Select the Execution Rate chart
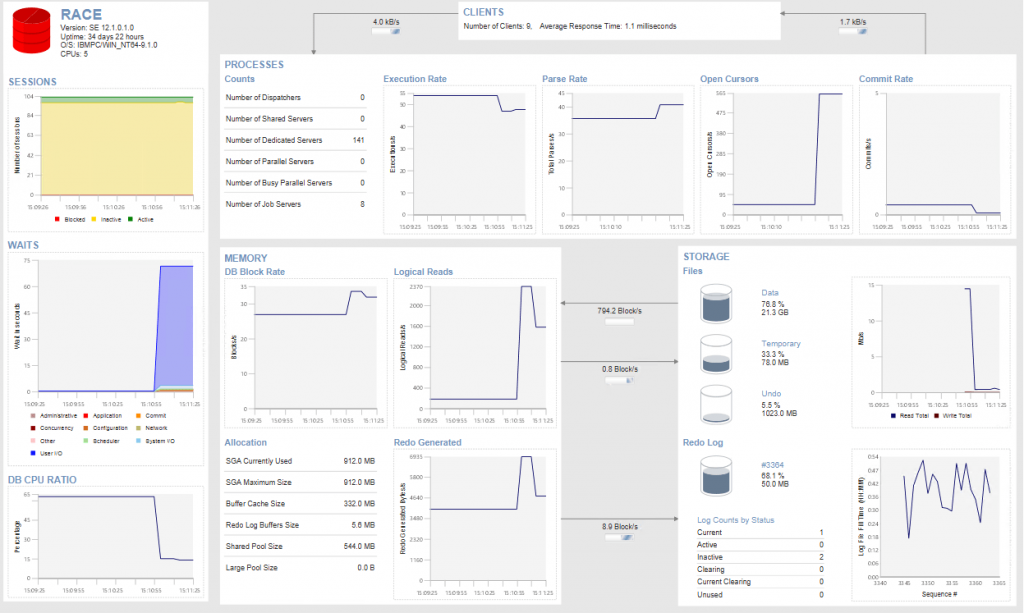This screenshot has height=613, width=1024. pos(459,159)
